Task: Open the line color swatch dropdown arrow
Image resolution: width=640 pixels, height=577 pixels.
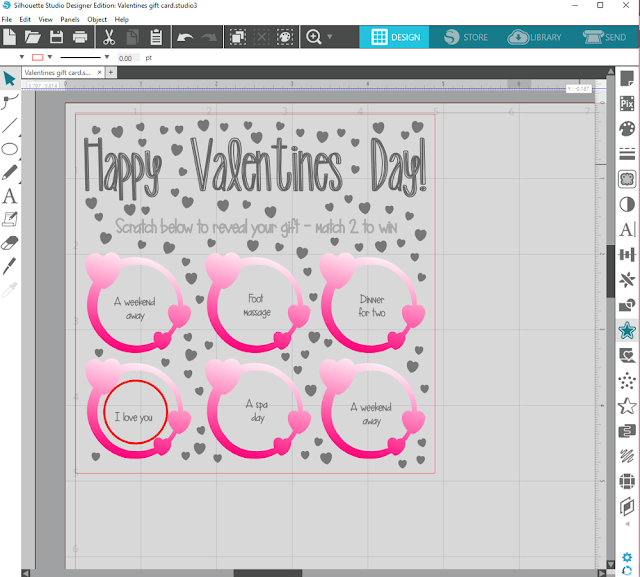Action: [50, 57]
